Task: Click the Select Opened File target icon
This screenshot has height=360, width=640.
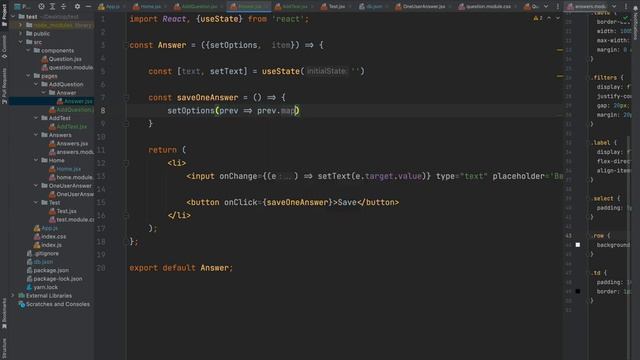Action: tap(41, 7)
